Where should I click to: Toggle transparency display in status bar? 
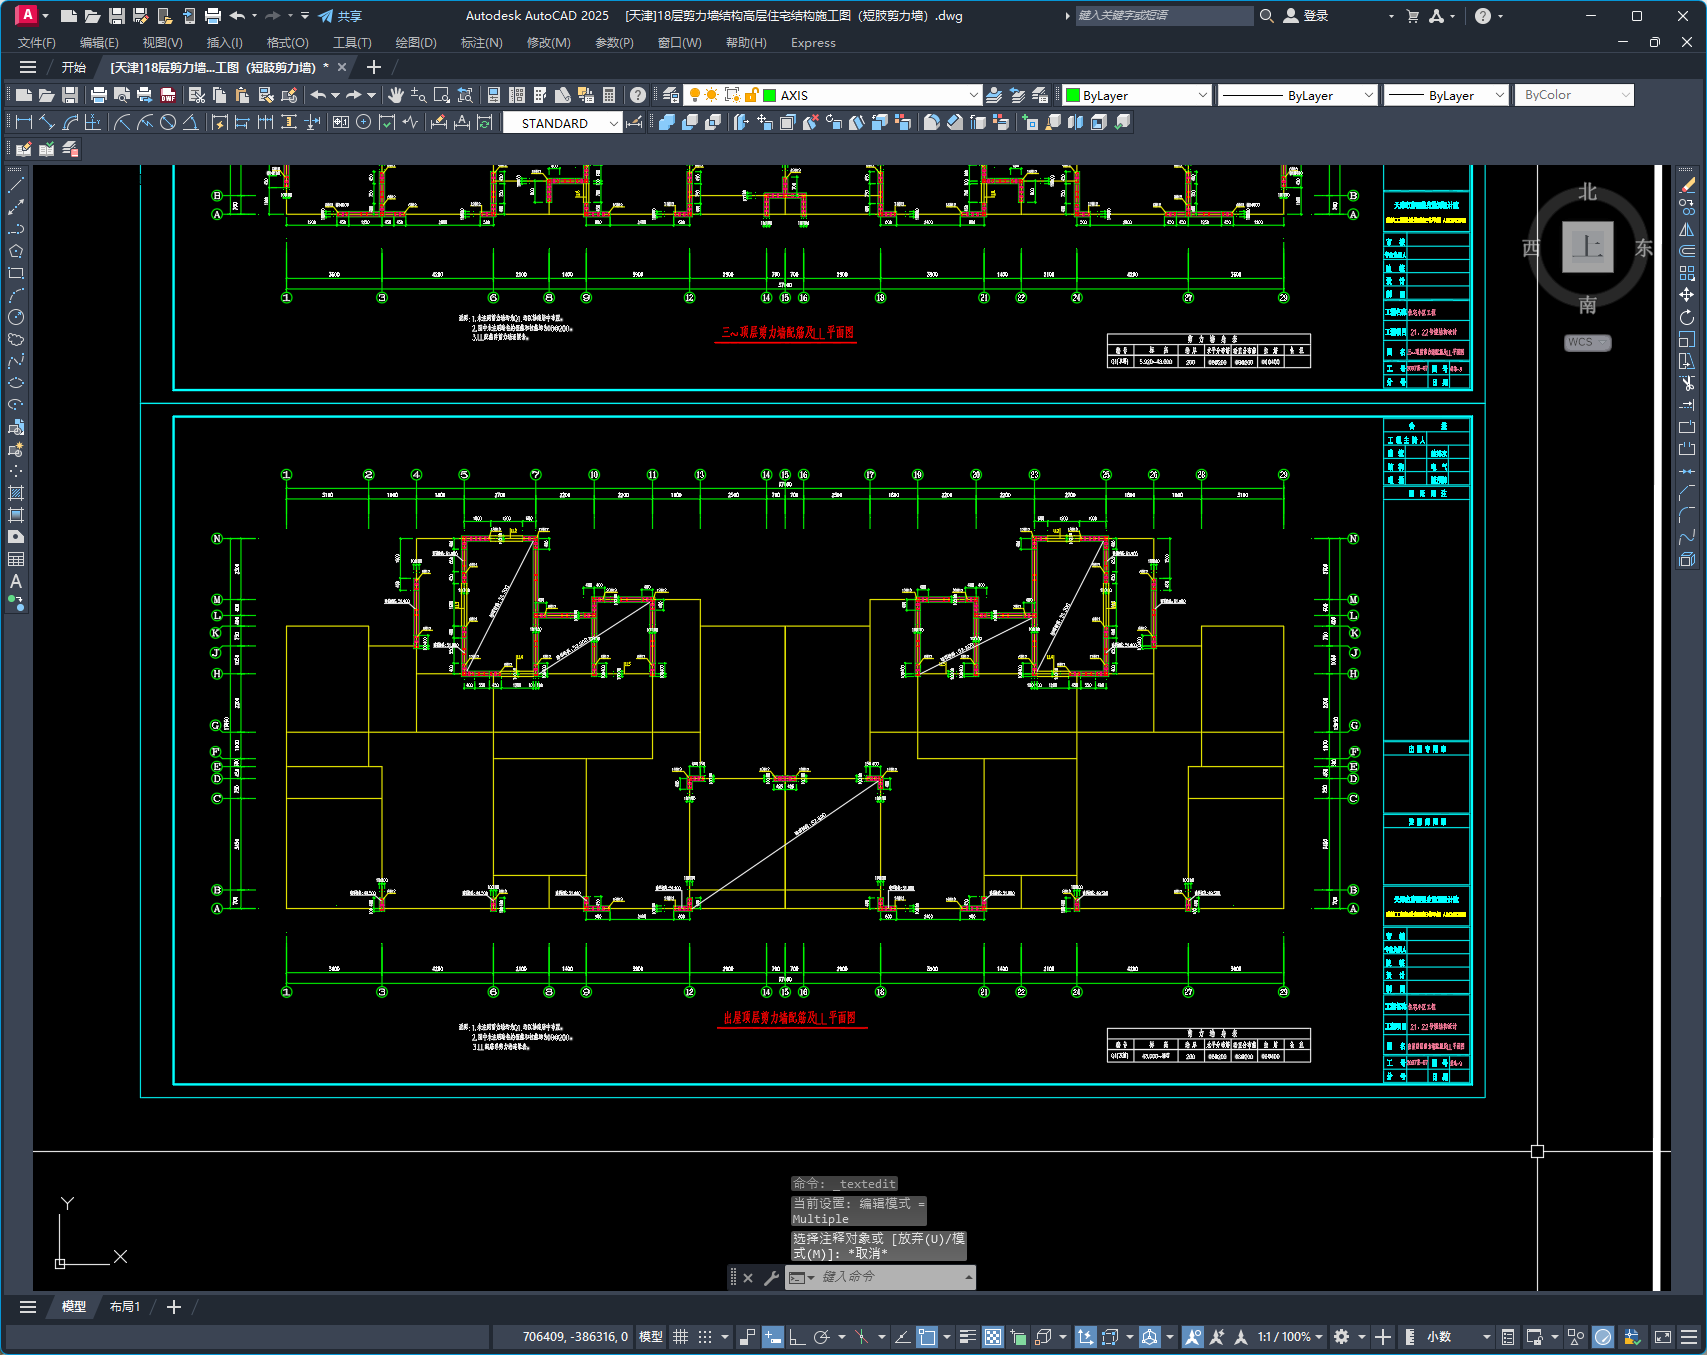[993, 1337]
